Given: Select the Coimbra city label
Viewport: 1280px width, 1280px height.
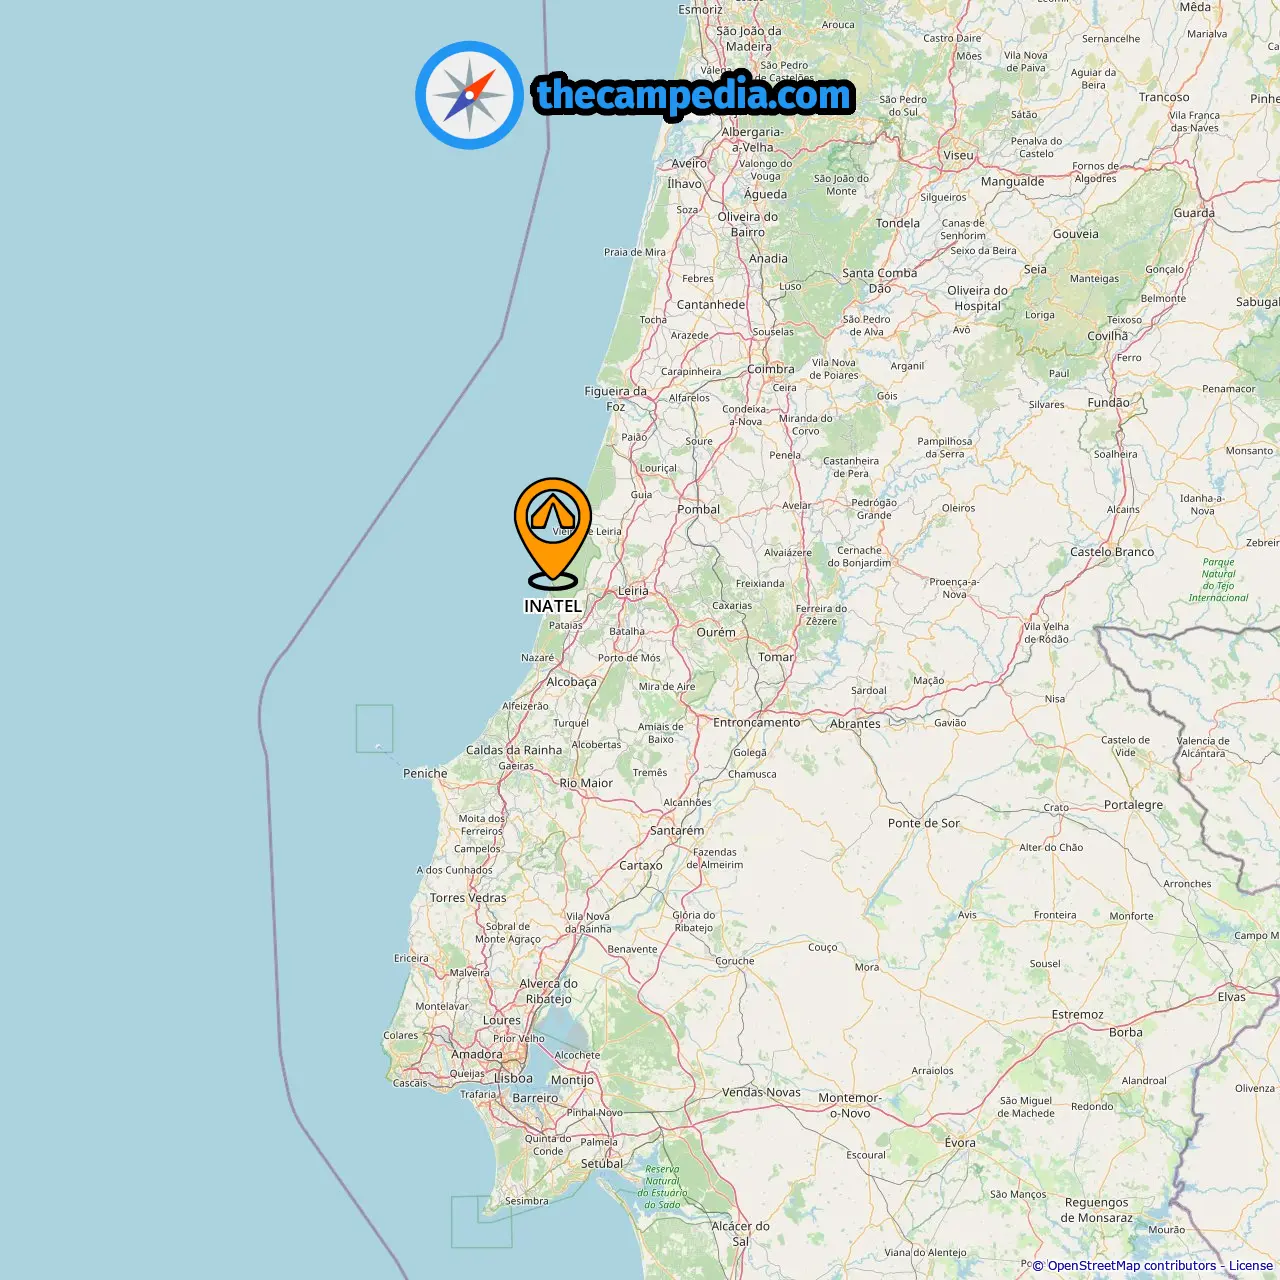Looking at the screenshot, I should click(771, 369).
